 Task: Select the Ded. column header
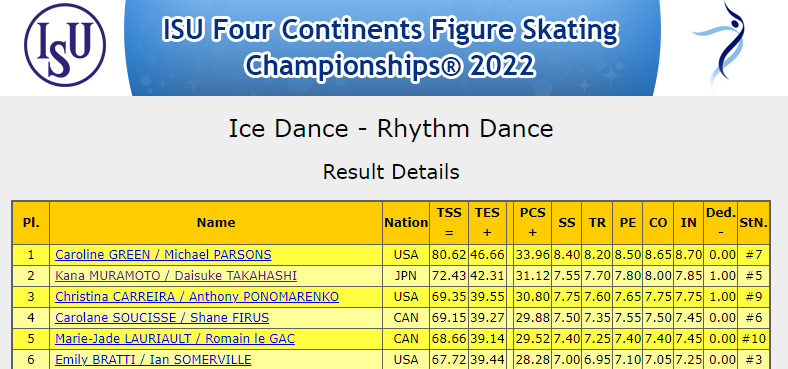[721, 223]
